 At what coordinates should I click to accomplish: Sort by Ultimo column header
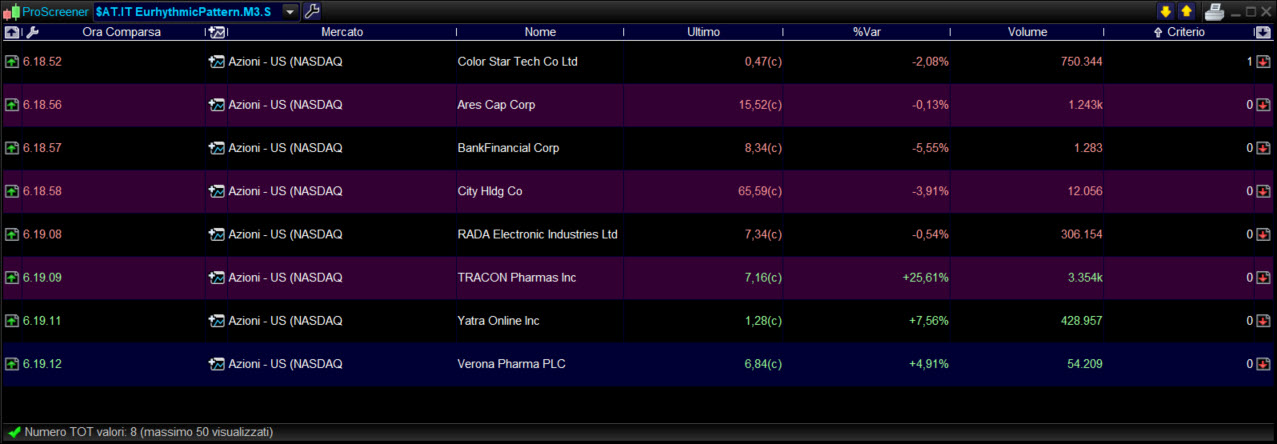click(x=703, y=32)
